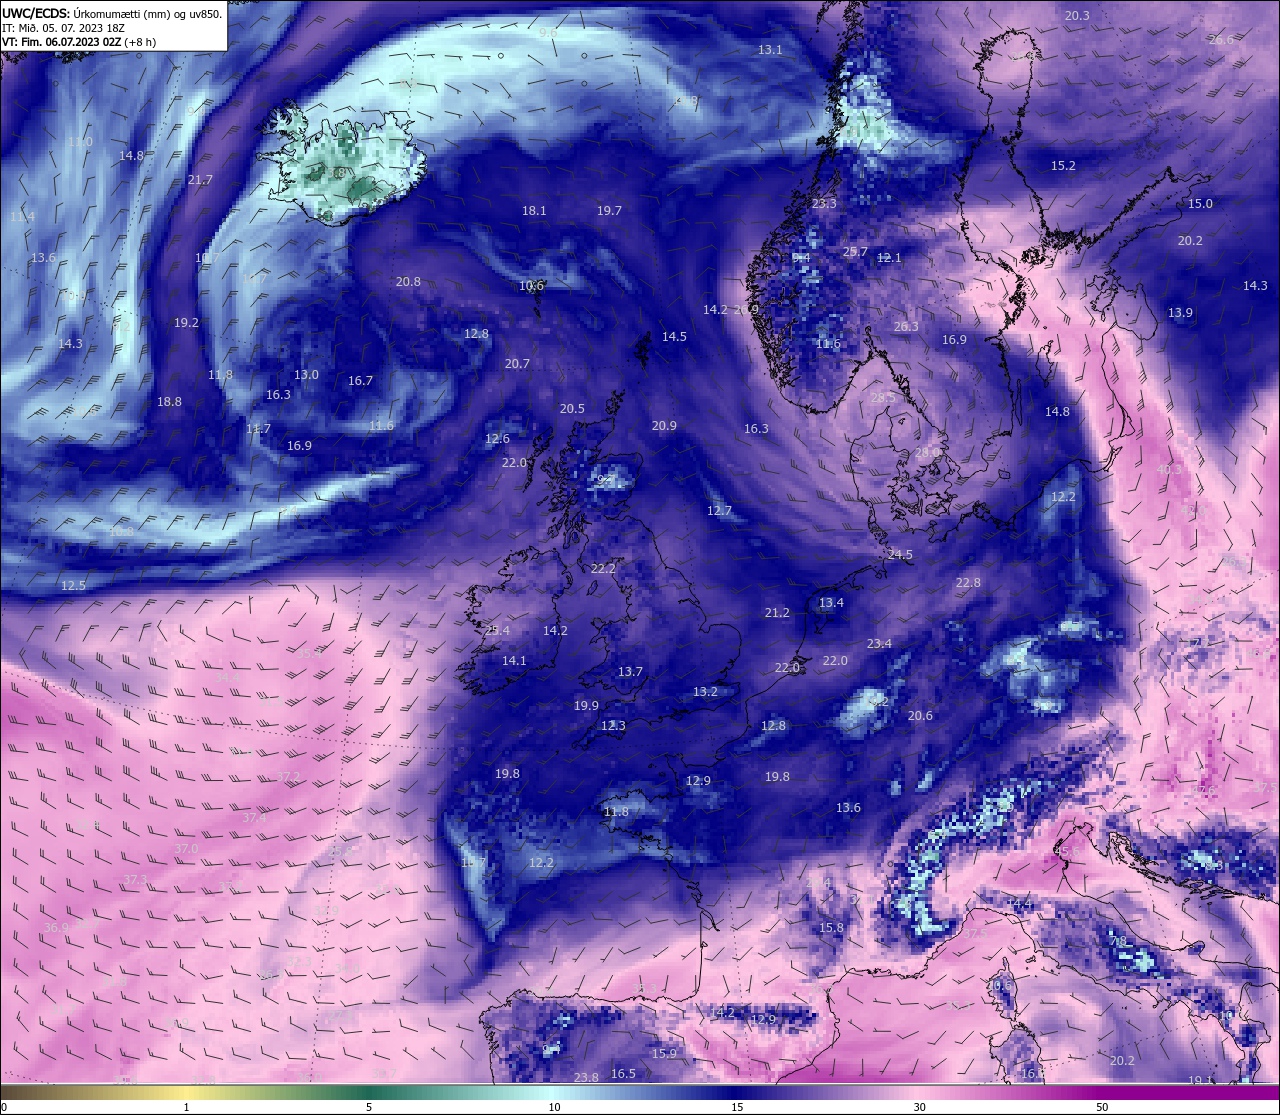This screenshot has width=1280, height=1115.
Task: Click the map value 23.8
Action: [586, 1078]
